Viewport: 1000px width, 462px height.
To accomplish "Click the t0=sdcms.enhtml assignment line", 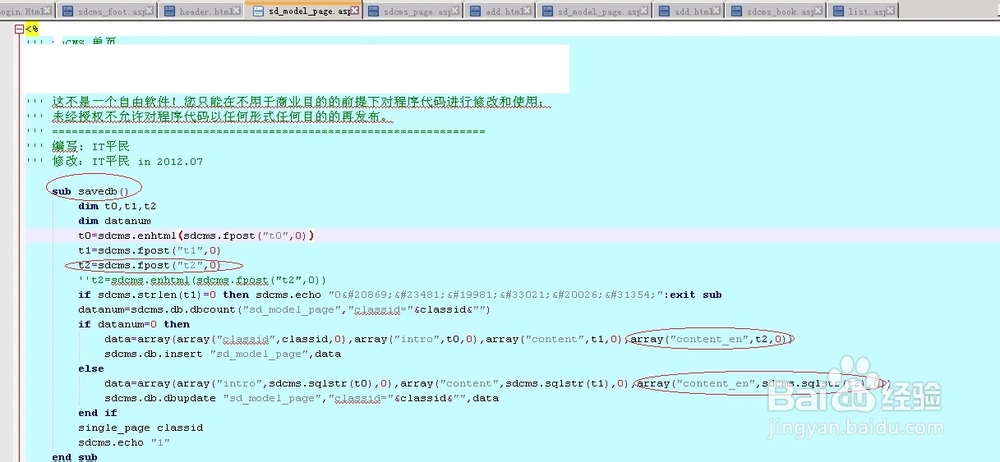I will click(x=196, y=235).
